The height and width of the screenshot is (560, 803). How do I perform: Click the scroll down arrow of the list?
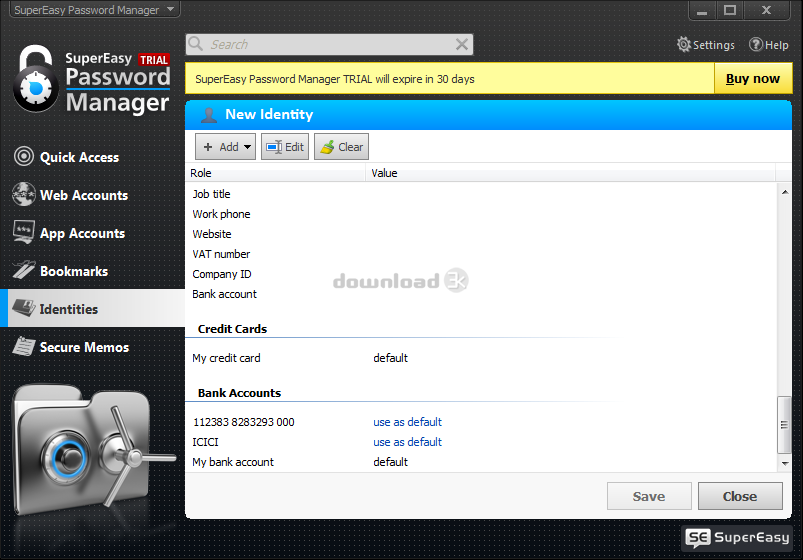[x=785, y=464]
